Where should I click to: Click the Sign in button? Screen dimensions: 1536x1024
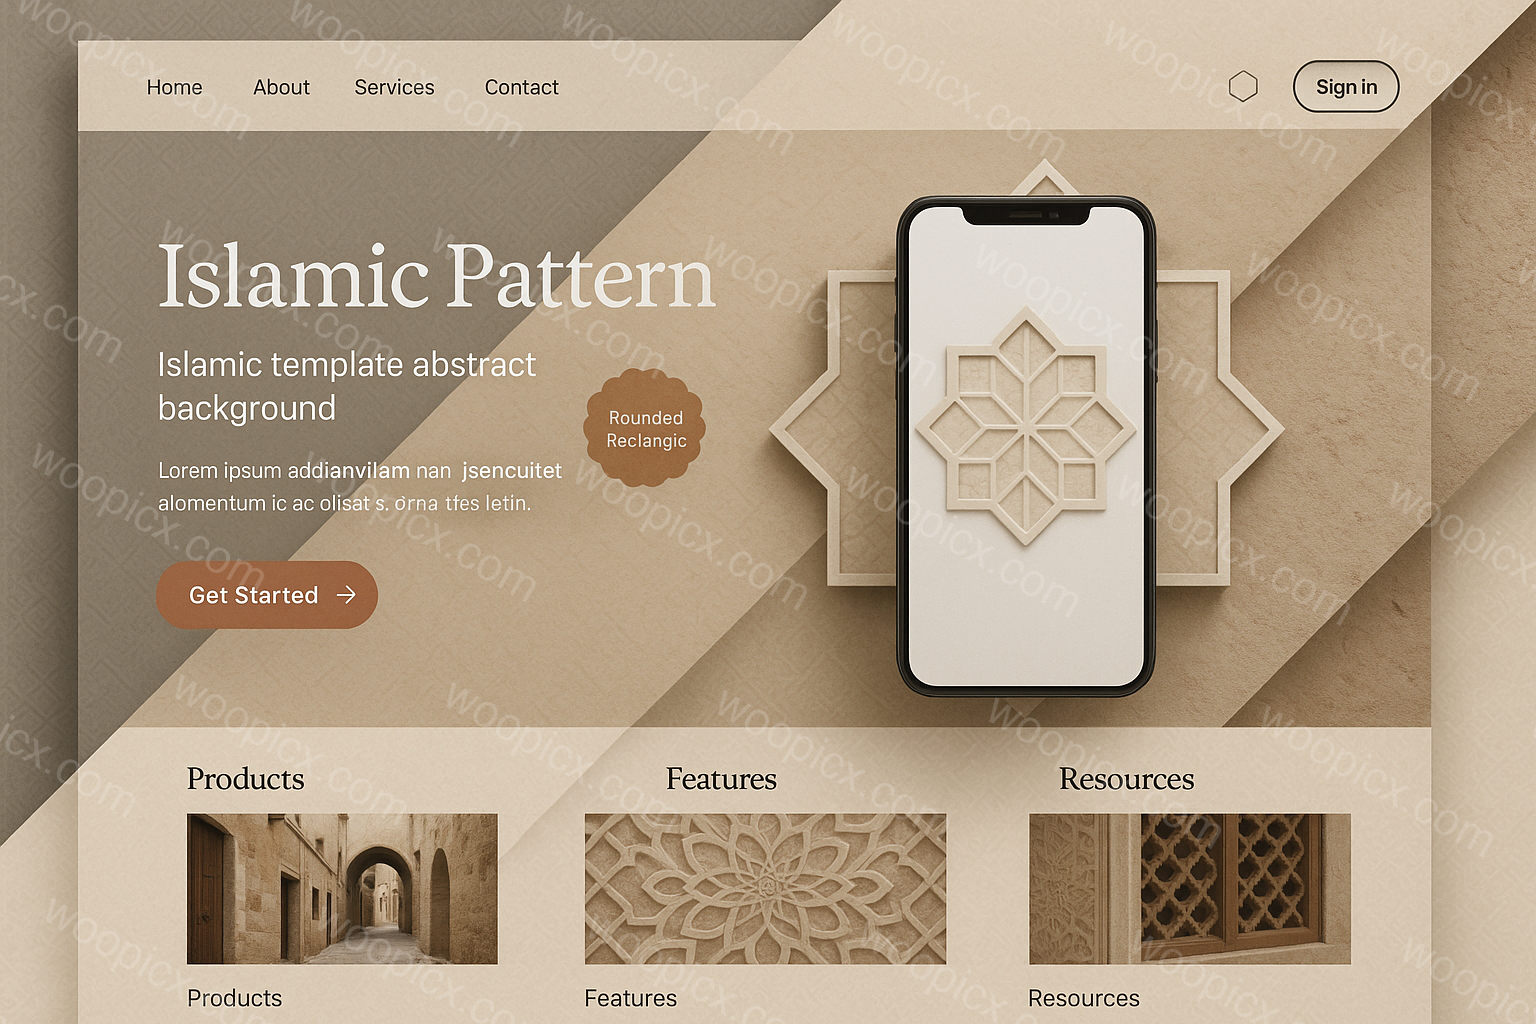point(1346,87)
